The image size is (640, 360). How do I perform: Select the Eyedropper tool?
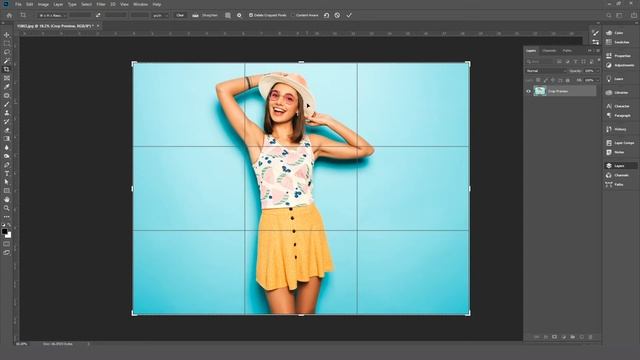pyautogui.click(x=7, y=87)
